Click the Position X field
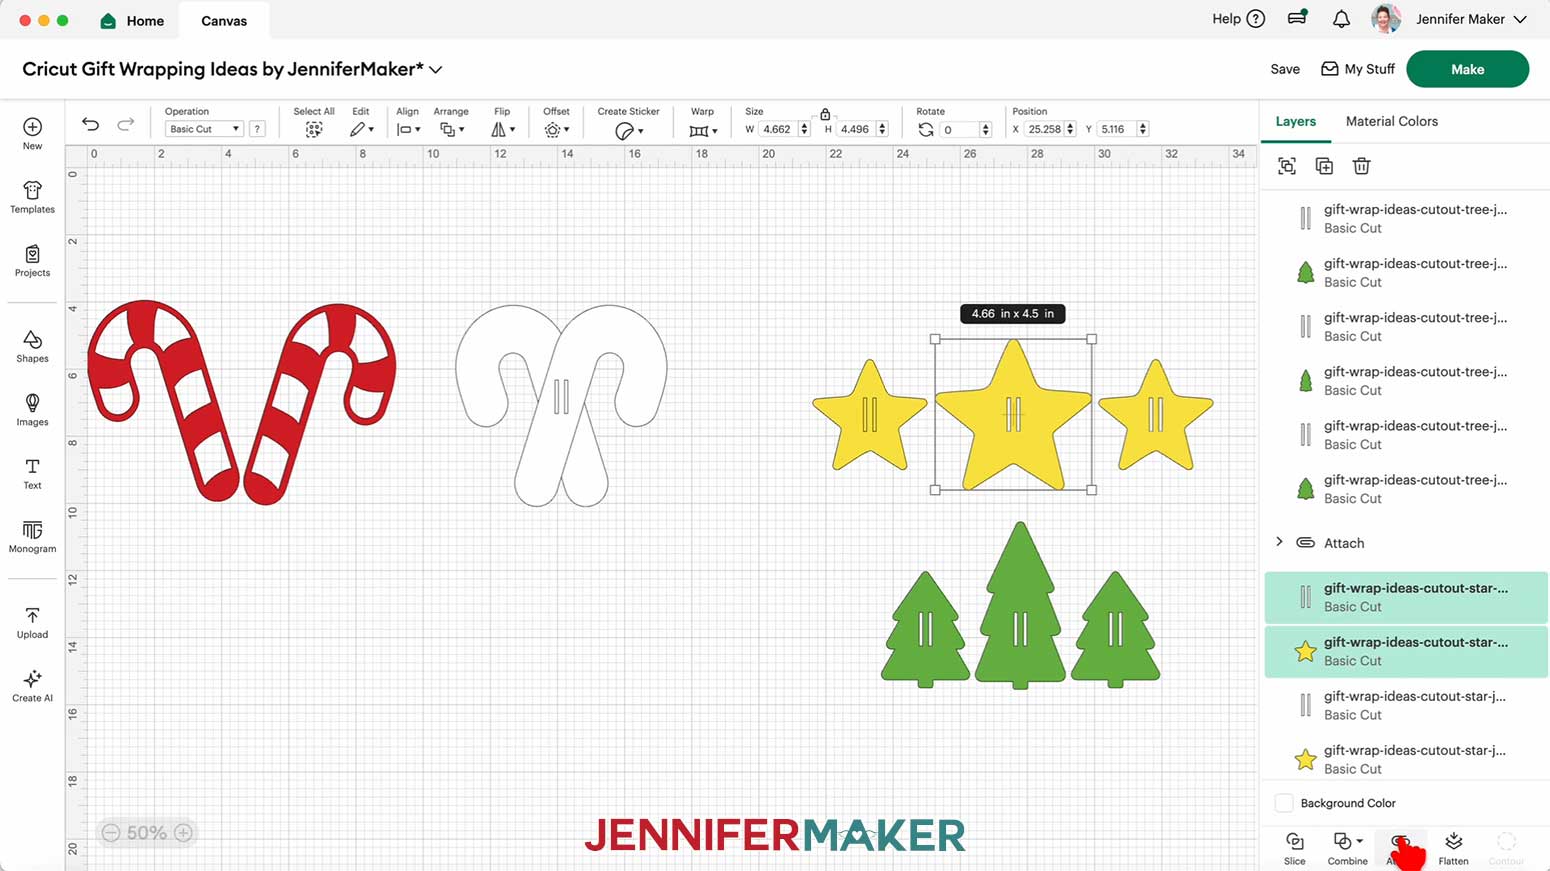 (1044, 129)
